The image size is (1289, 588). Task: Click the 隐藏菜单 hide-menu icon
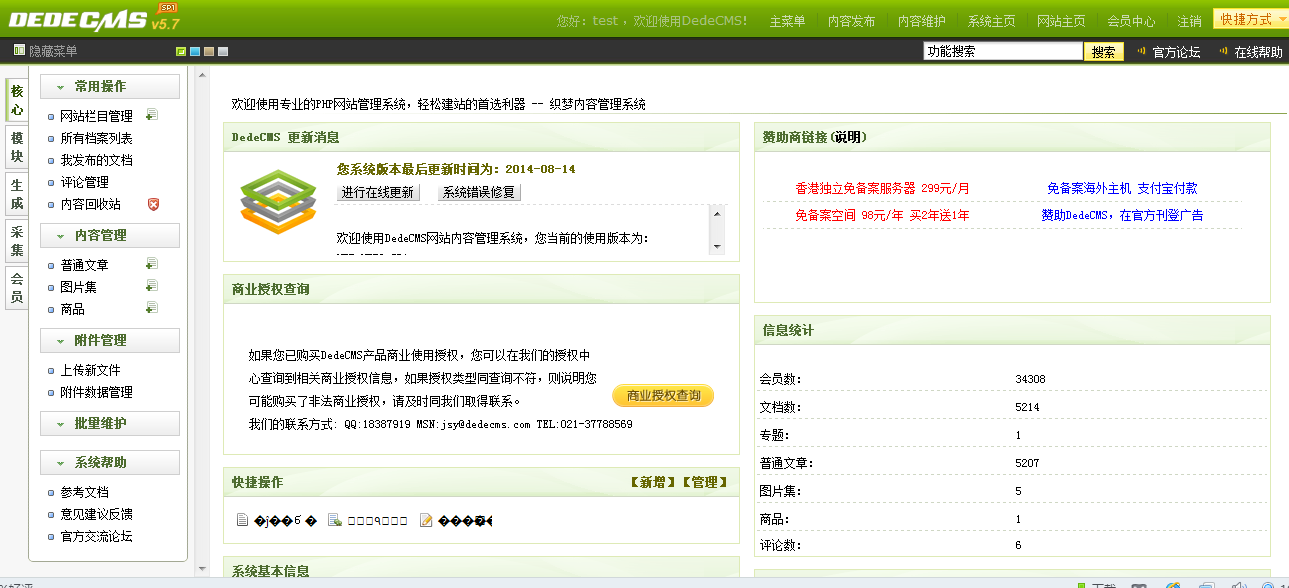pos(19,51)
